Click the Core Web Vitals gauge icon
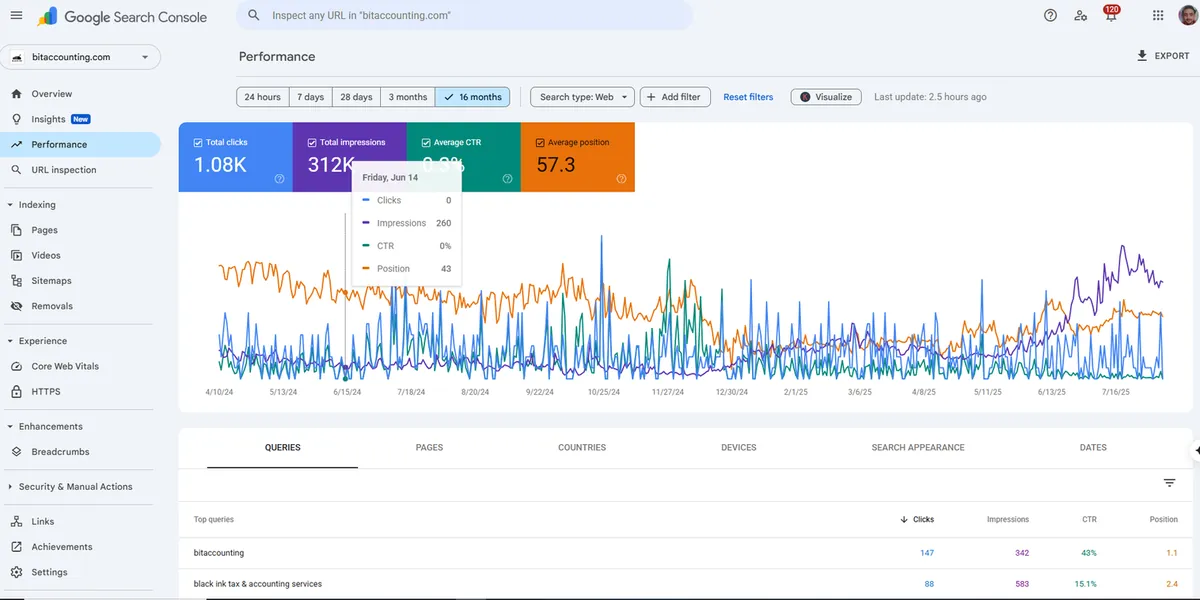 click(x=16, y=366)
